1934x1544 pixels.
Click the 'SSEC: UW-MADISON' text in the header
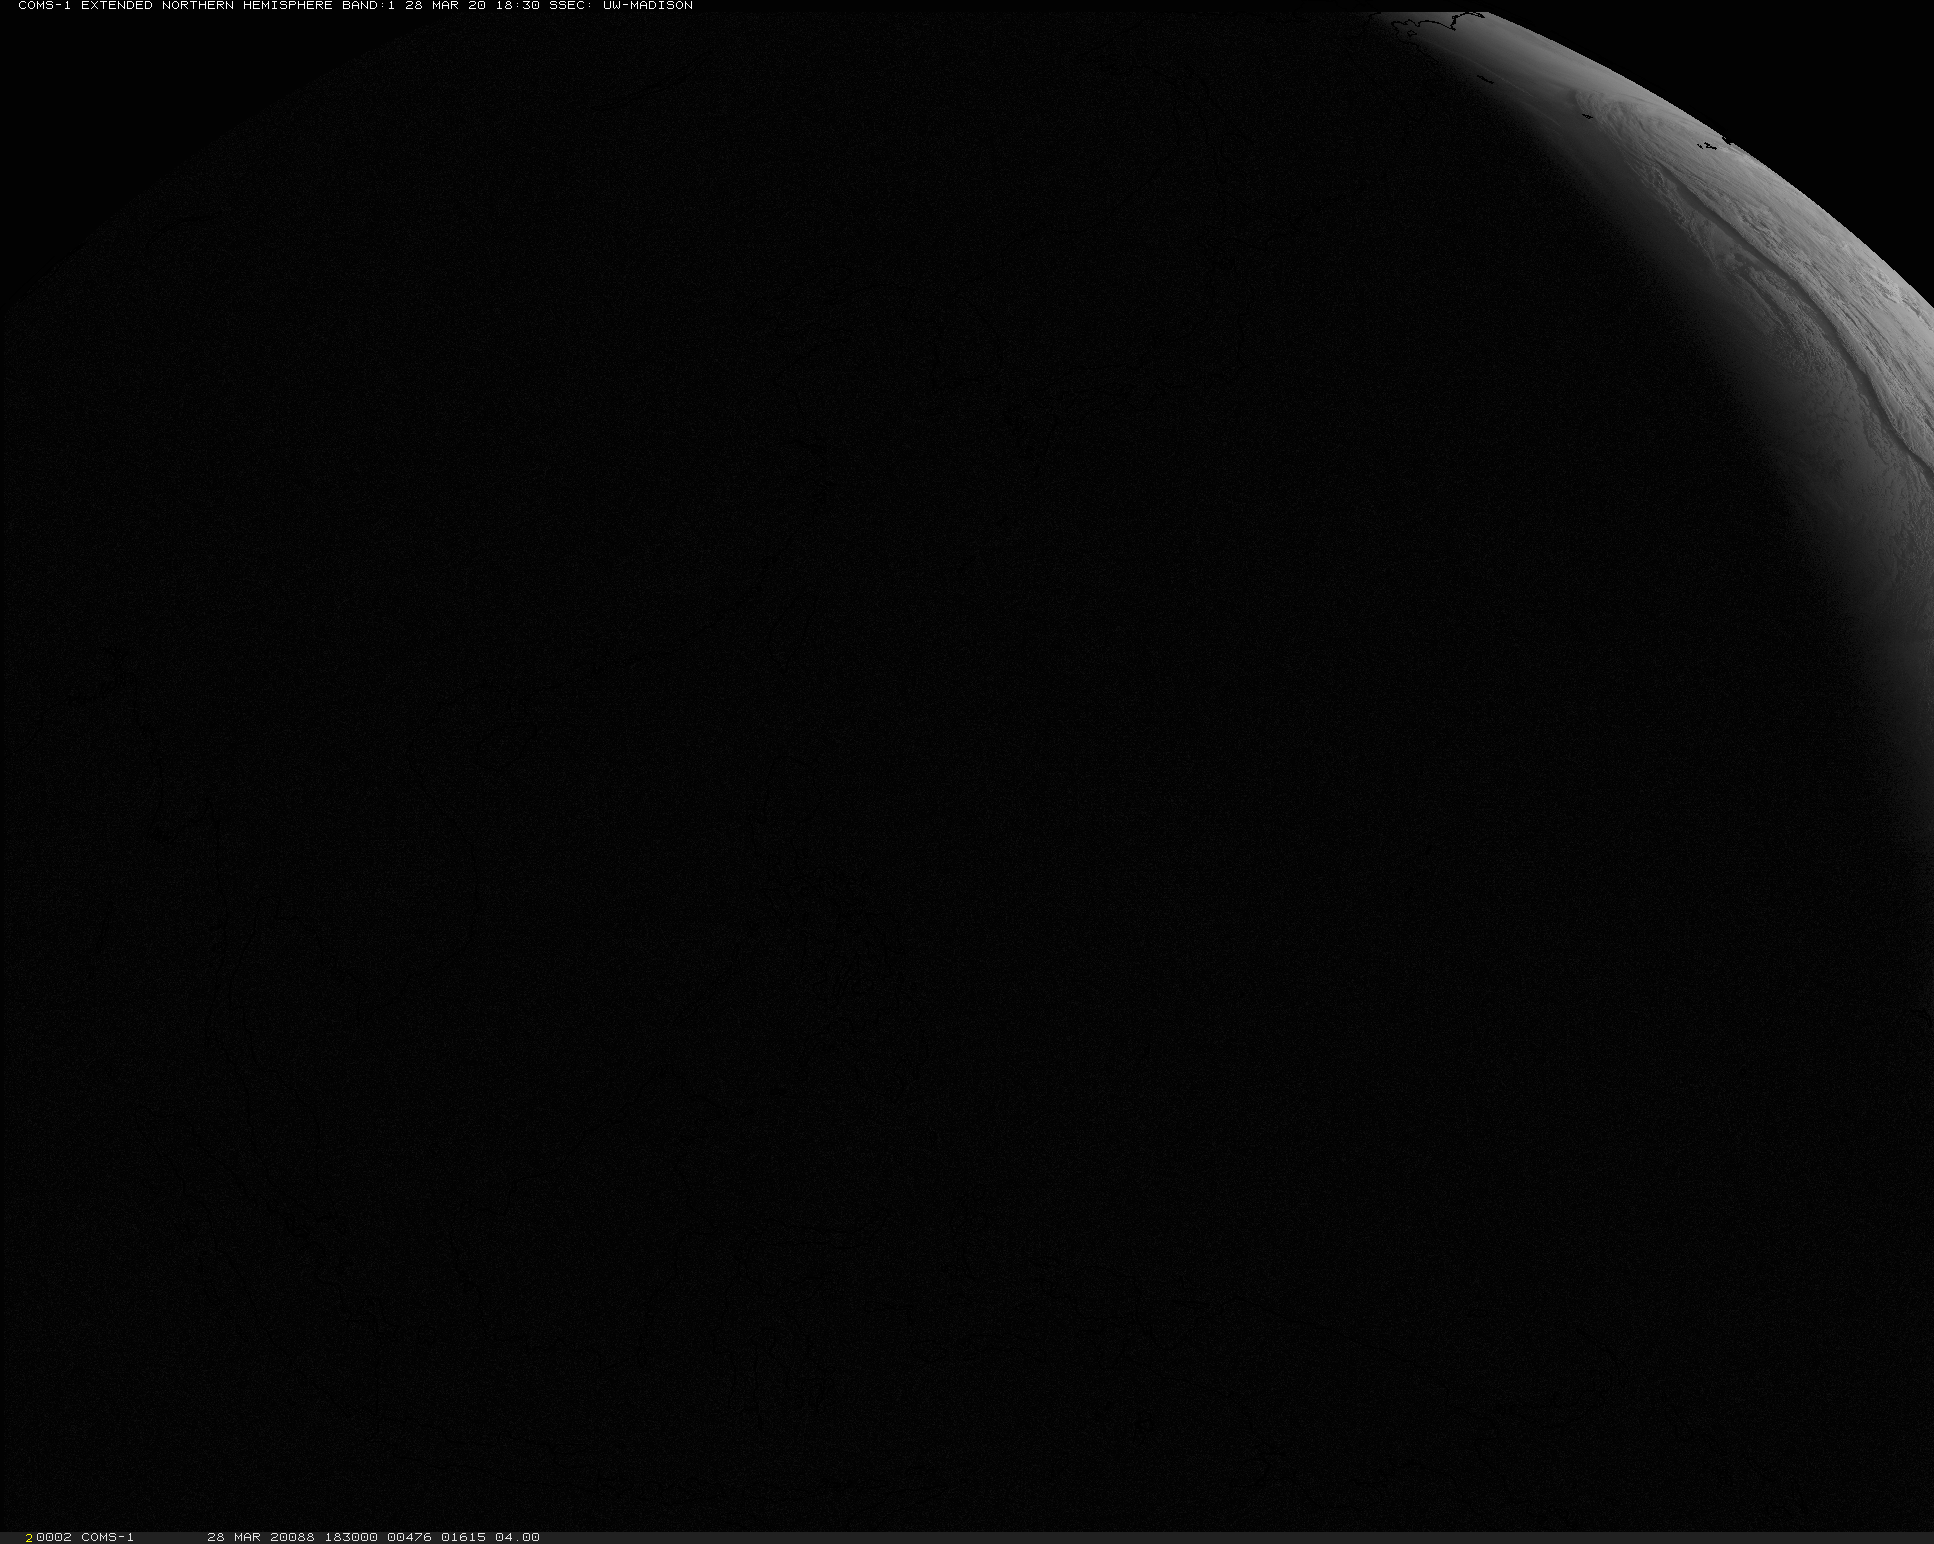[621, 6]
